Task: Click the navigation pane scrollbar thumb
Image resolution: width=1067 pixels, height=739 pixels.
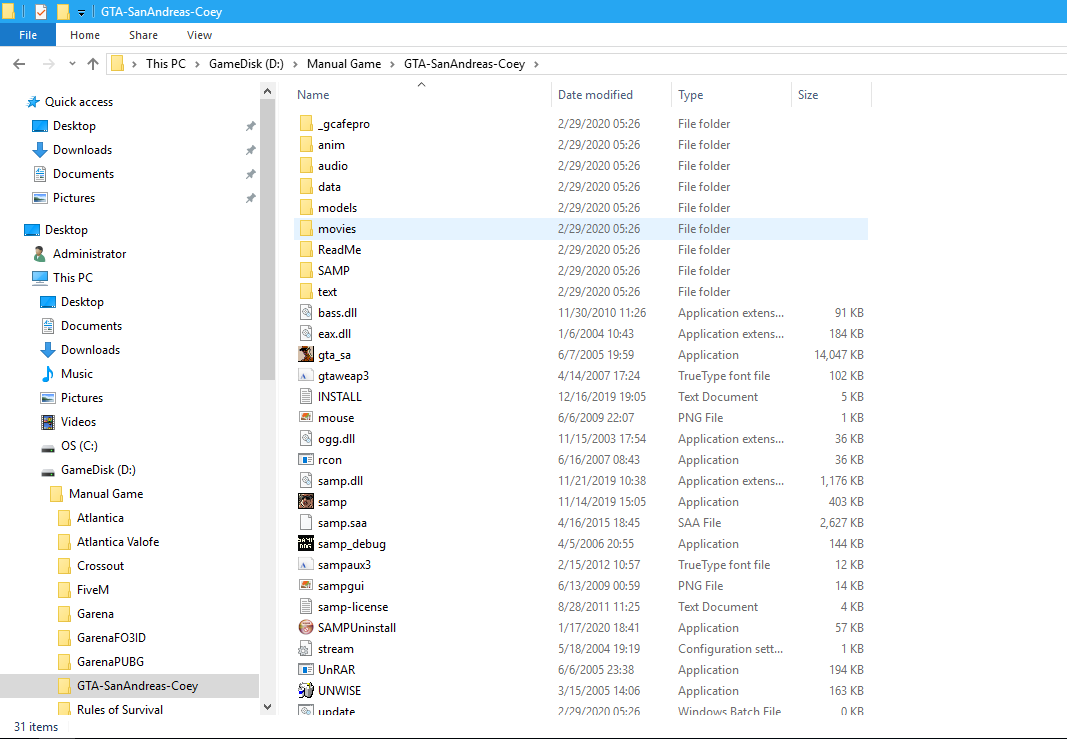Action: click(x=267, y=240)
